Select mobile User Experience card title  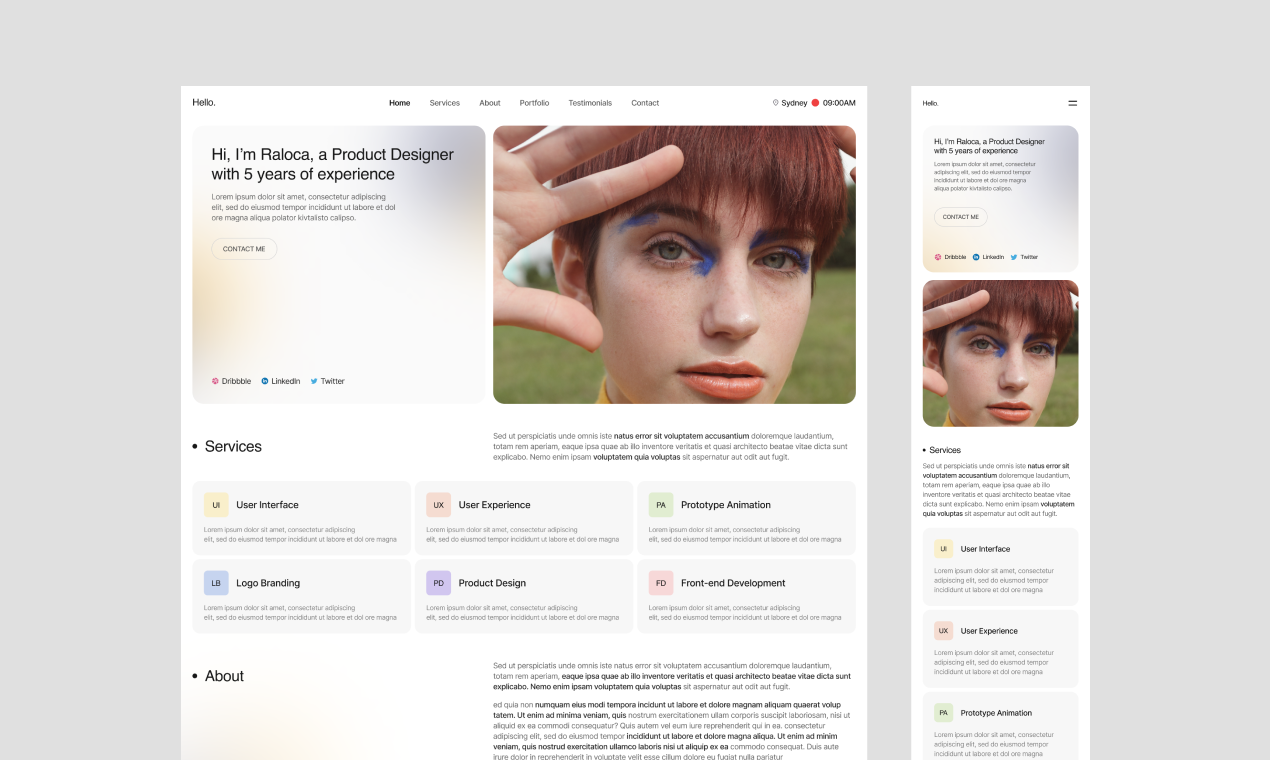(989, 631)
